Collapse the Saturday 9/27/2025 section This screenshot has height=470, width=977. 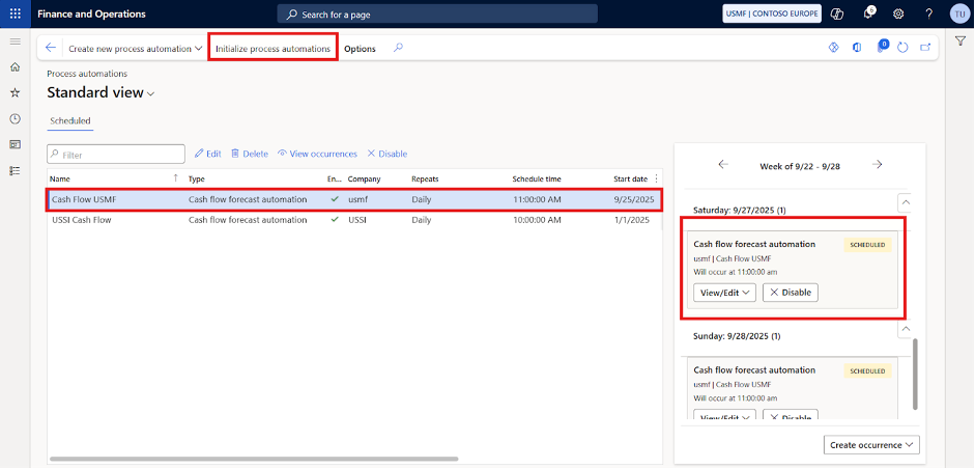(x=904, y=200)
